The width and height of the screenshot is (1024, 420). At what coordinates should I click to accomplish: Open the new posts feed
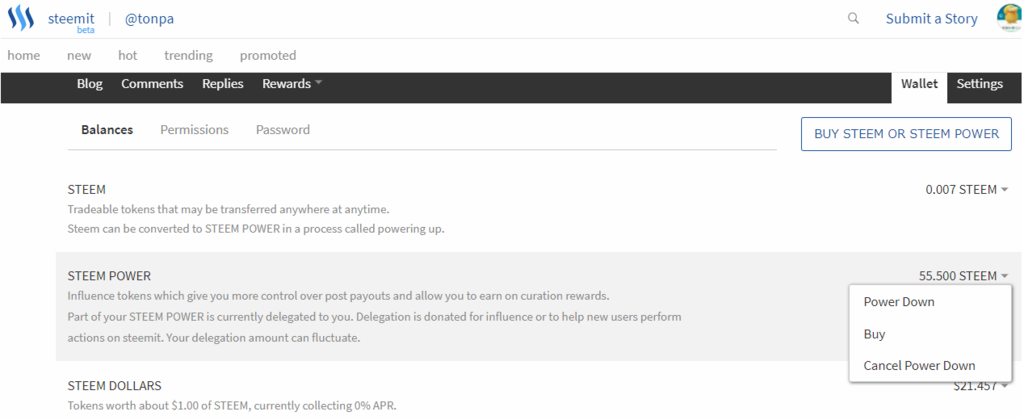(x=79, y=56)
